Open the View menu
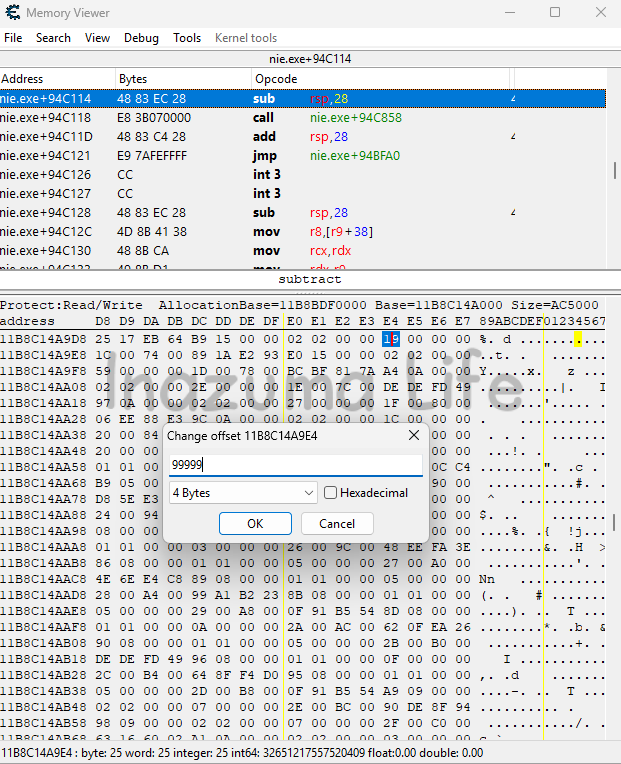 (x=98, y=38)
